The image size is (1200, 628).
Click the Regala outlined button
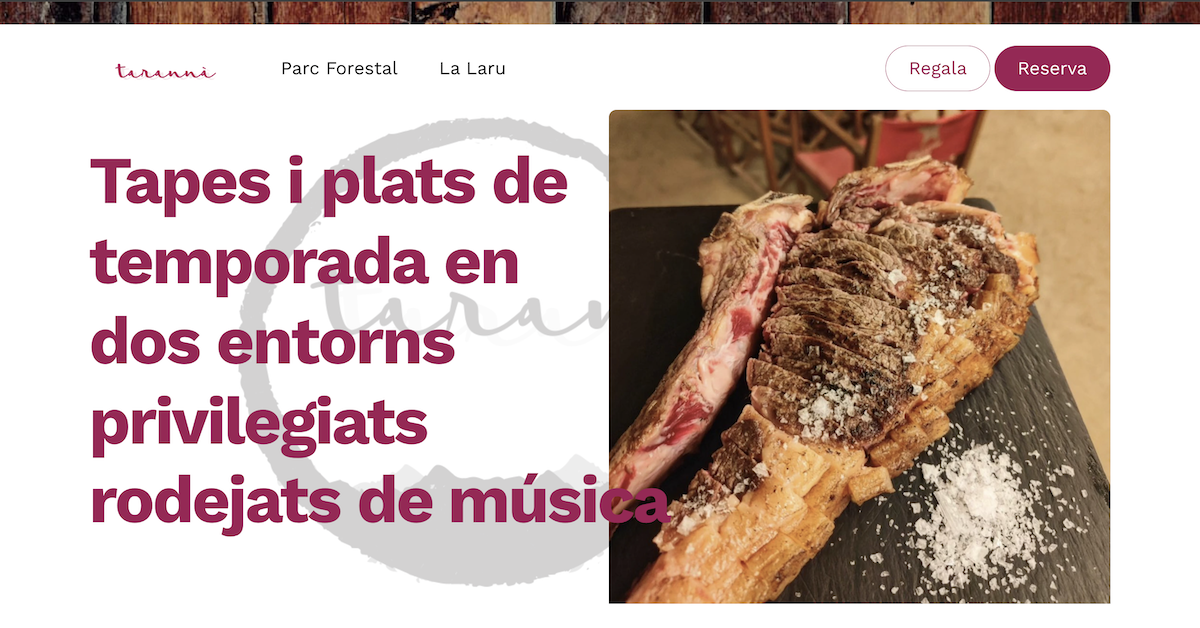pyautogui.click(x=937, y=68)
